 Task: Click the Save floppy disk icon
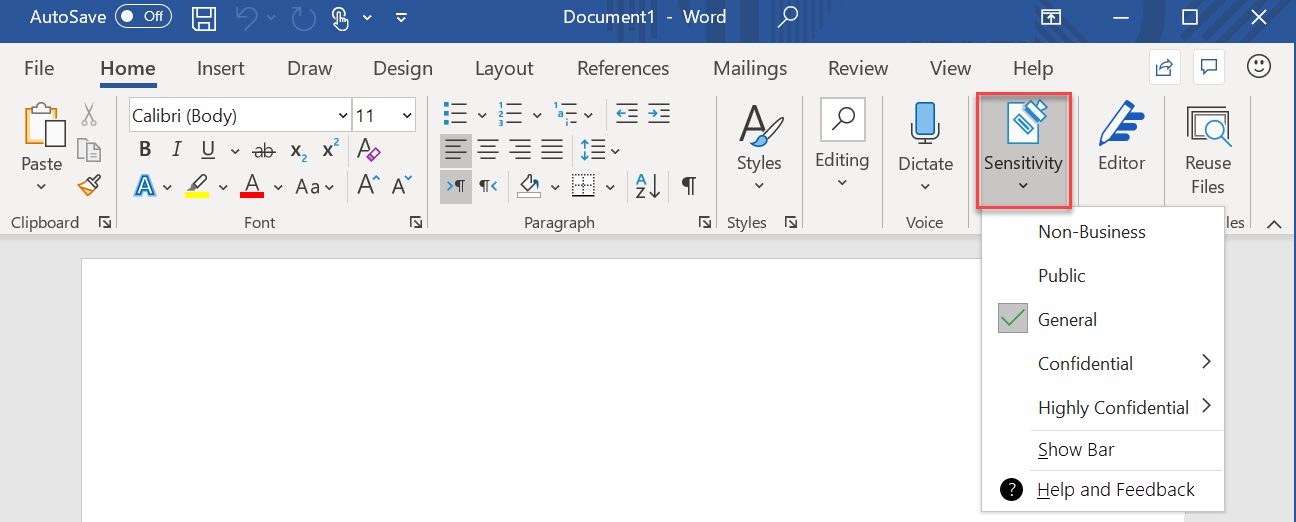[204, 18]
